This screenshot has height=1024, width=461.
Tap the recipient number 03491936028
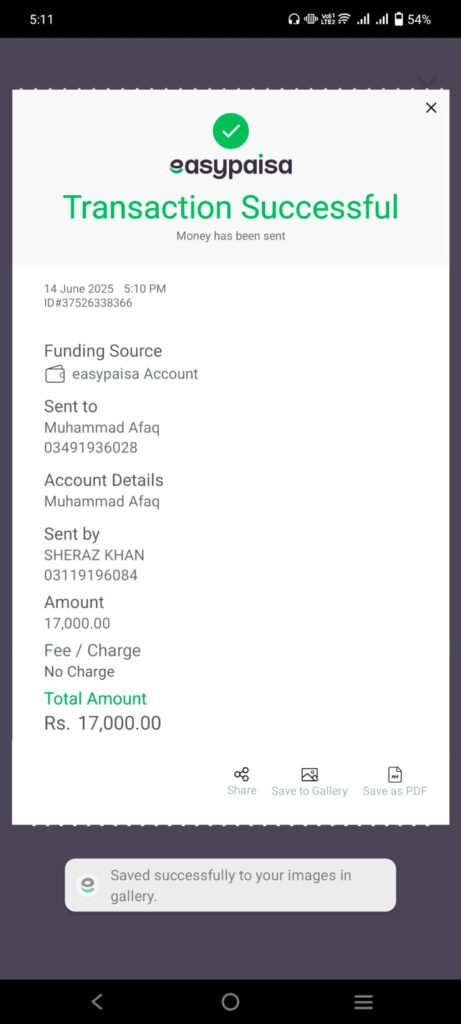click(91, 448)
